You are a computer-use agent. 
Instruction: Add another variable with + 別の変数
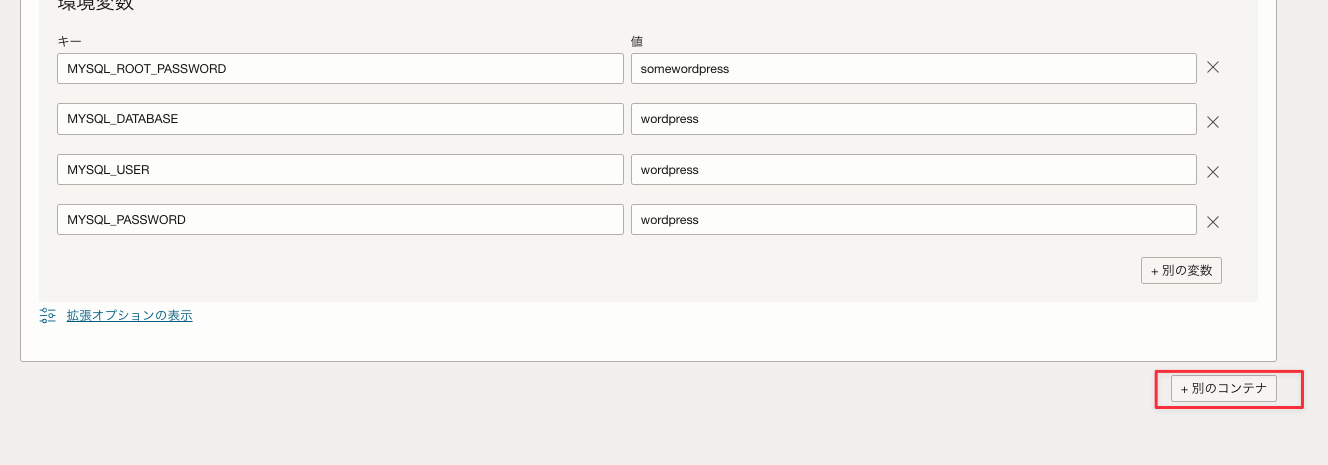pos(1181,271)
